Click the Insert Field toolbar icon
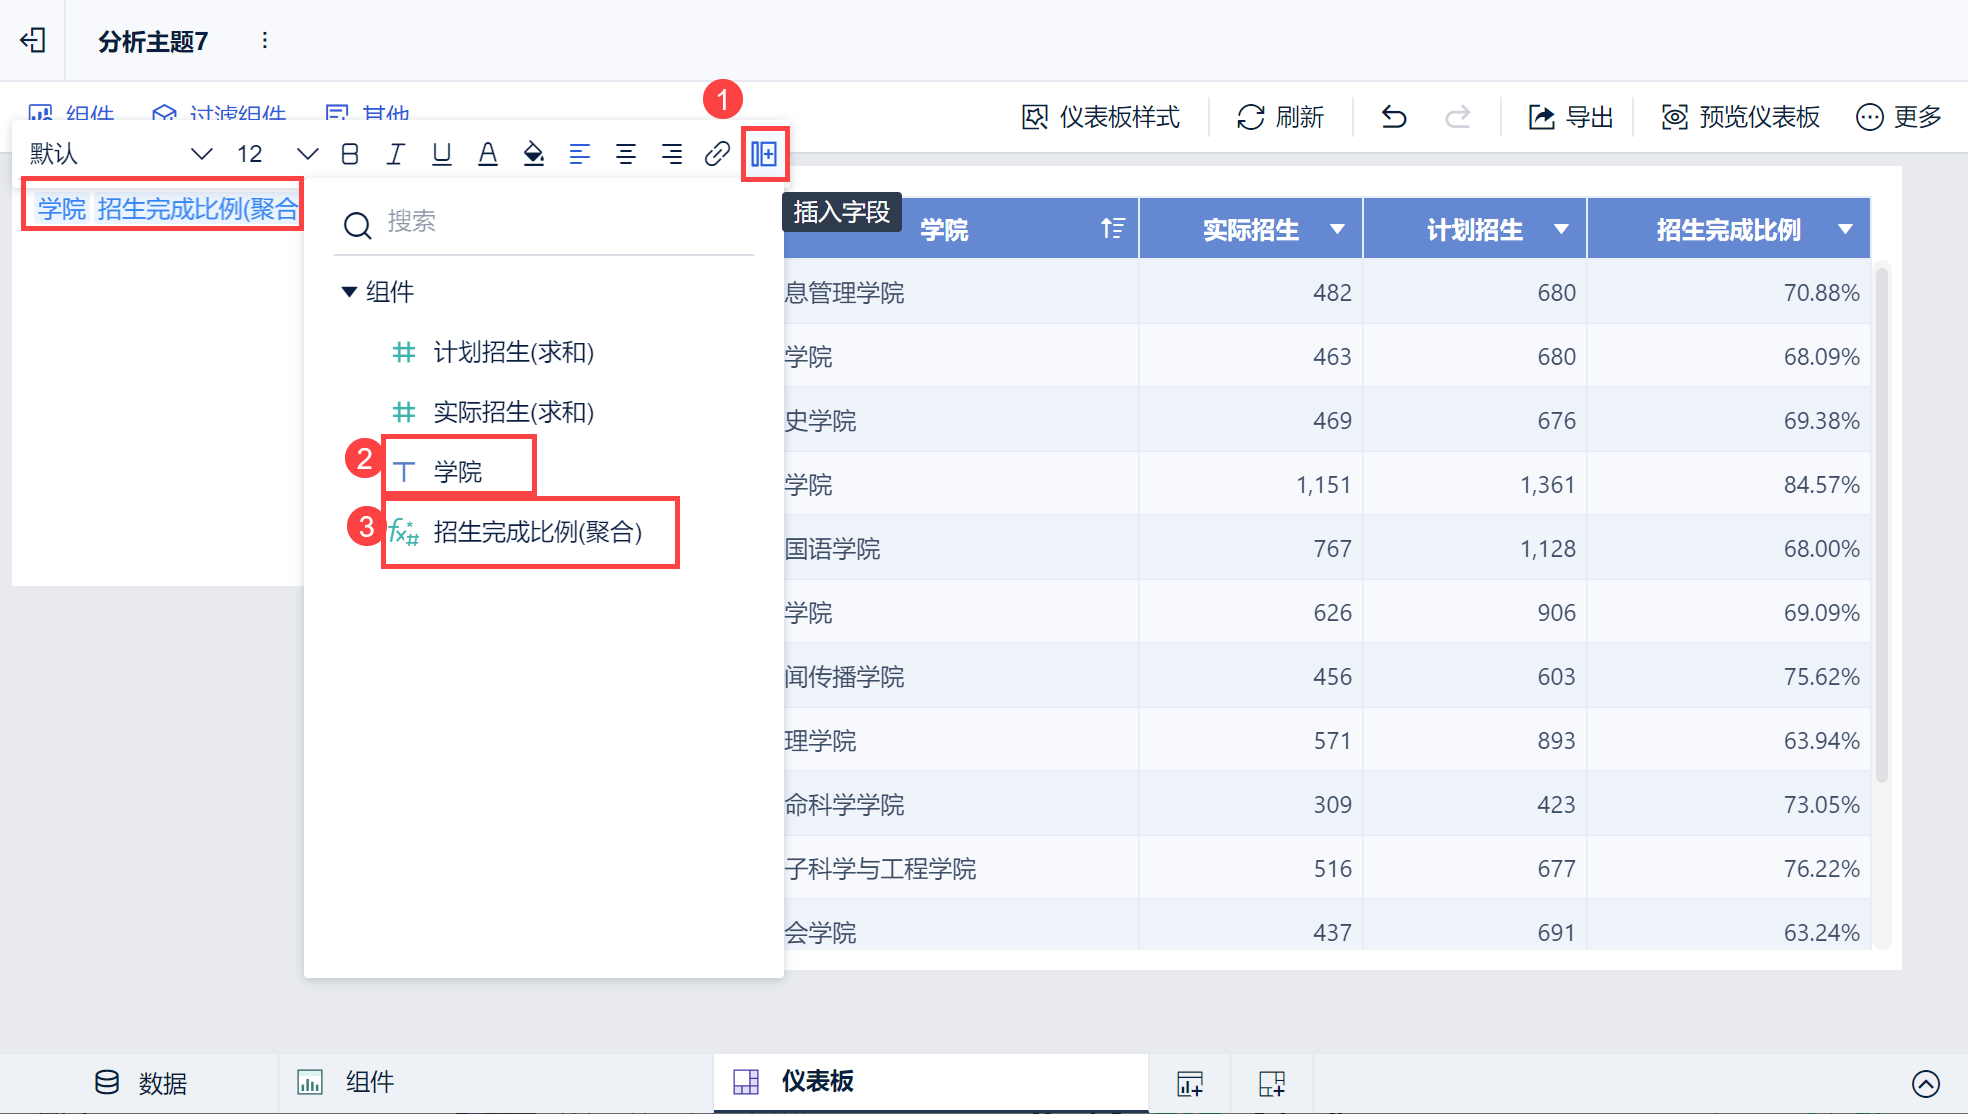 click(x=764, y=154)
